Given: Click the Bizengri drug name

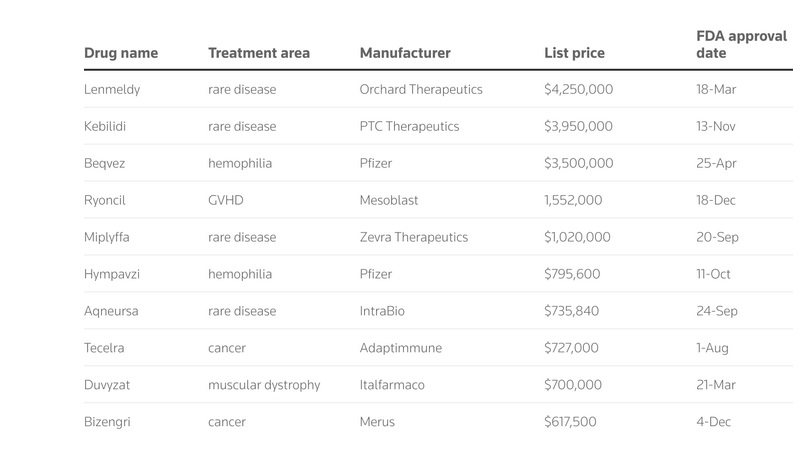Looking at the screenshot, I should click(107, 422).
